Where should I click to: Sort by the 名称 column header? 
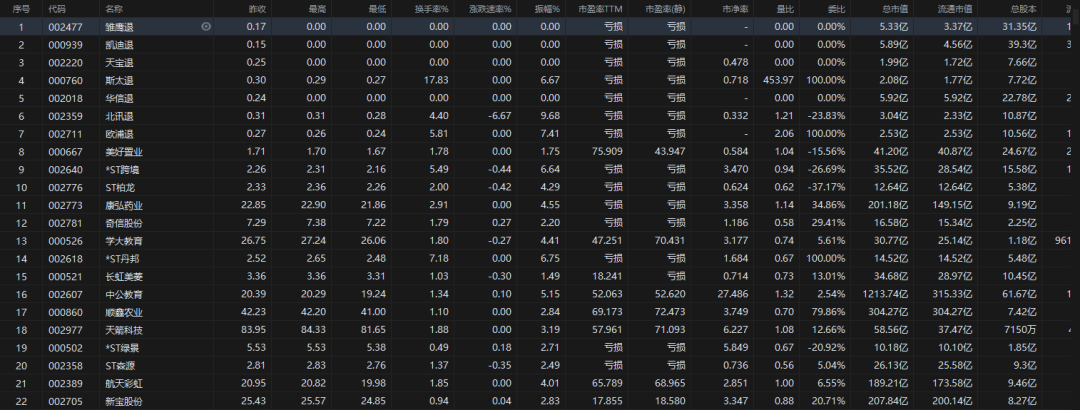[114, 9]
